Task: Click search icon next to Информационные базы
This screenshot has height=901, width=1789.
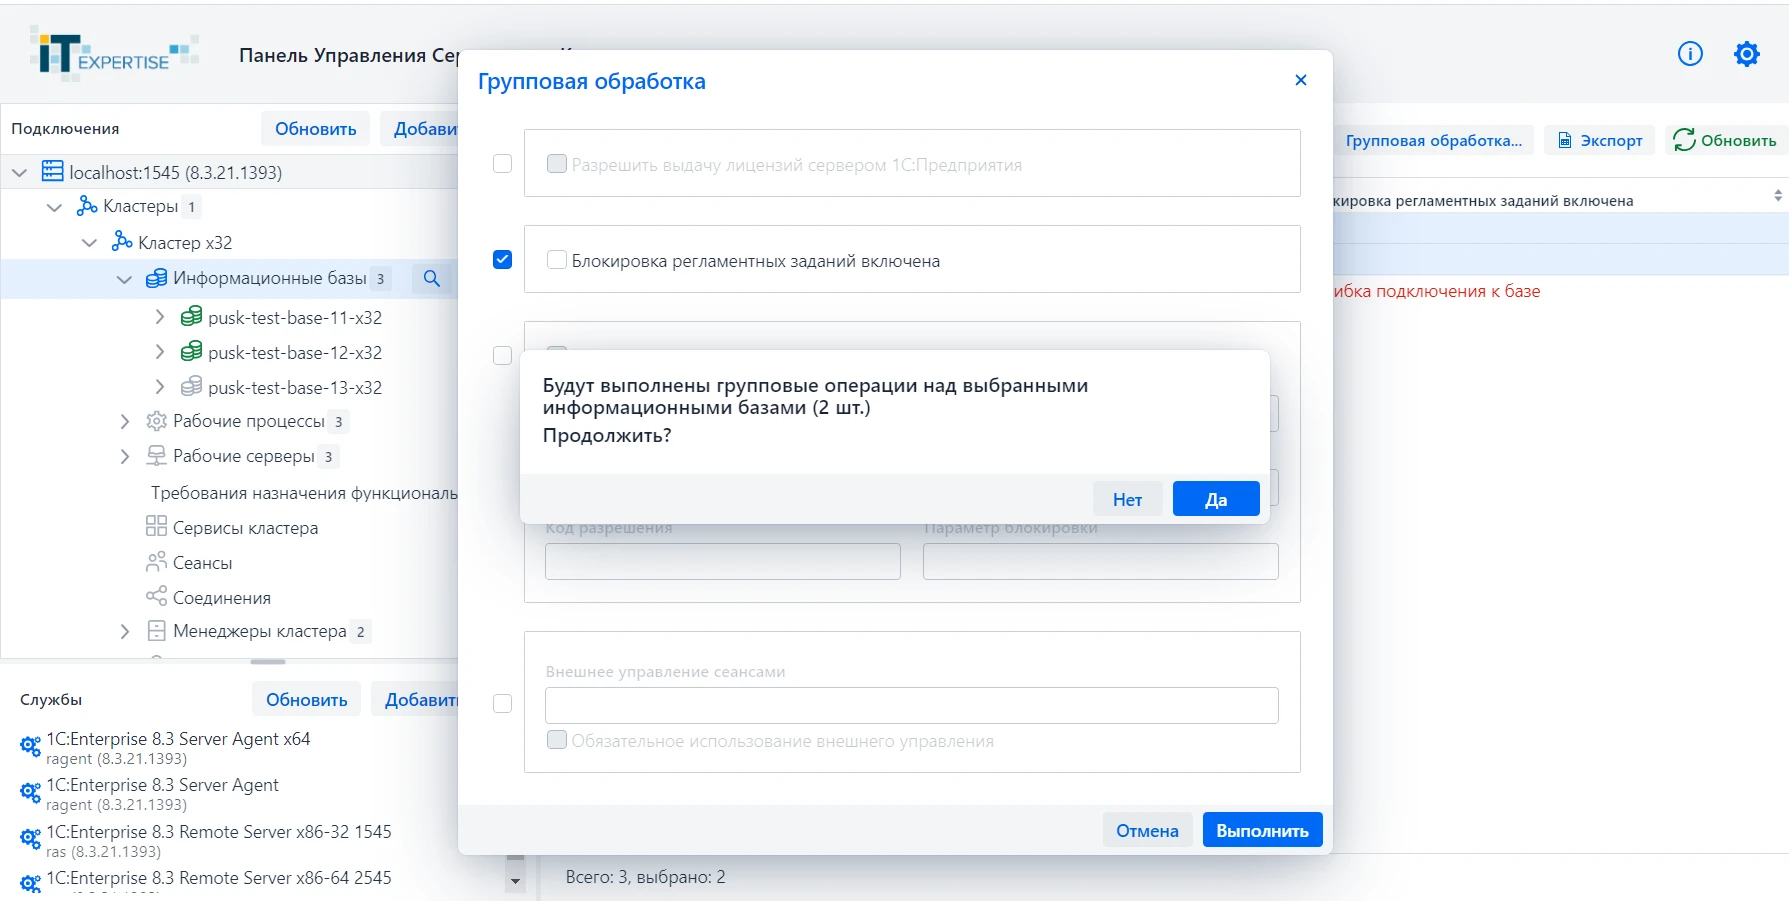Action: point(431,278)
